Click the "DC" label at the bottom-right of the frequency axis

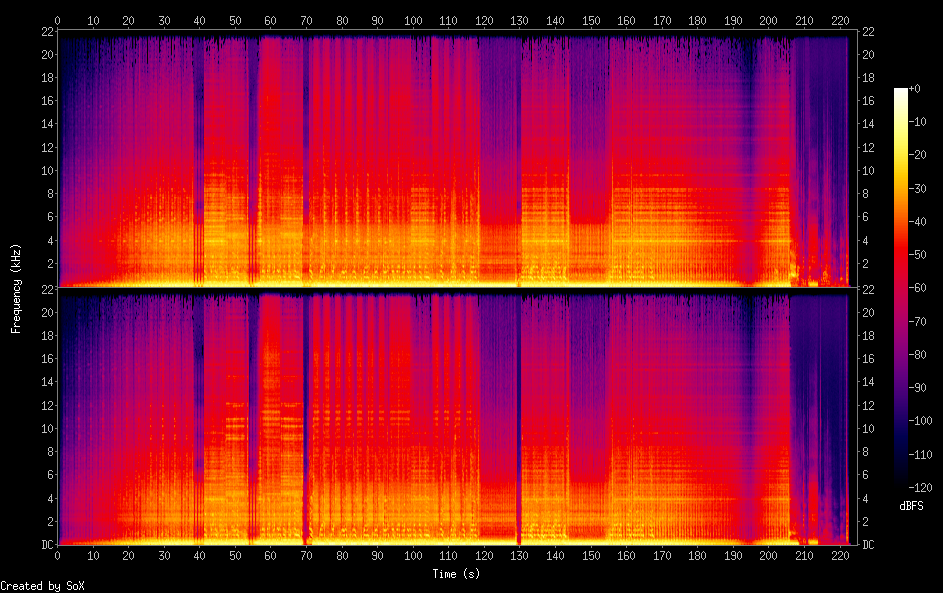tap(869, 545)
